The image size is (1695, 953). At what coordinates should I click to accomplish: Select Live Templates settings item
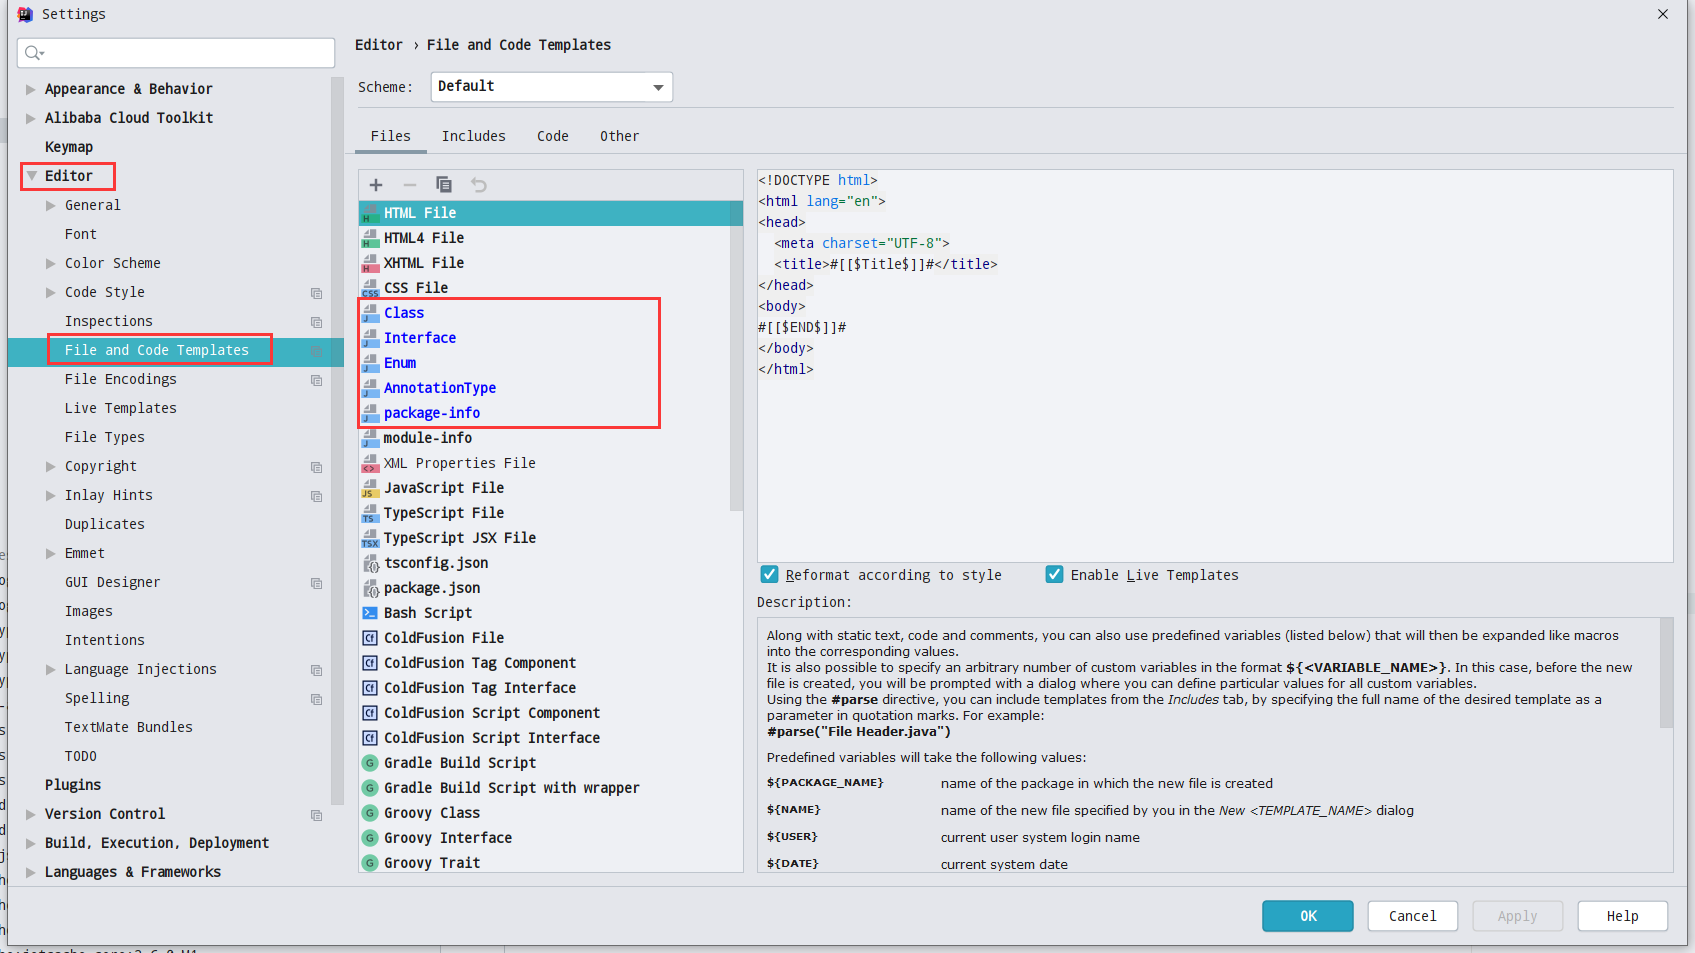point(121,408)
